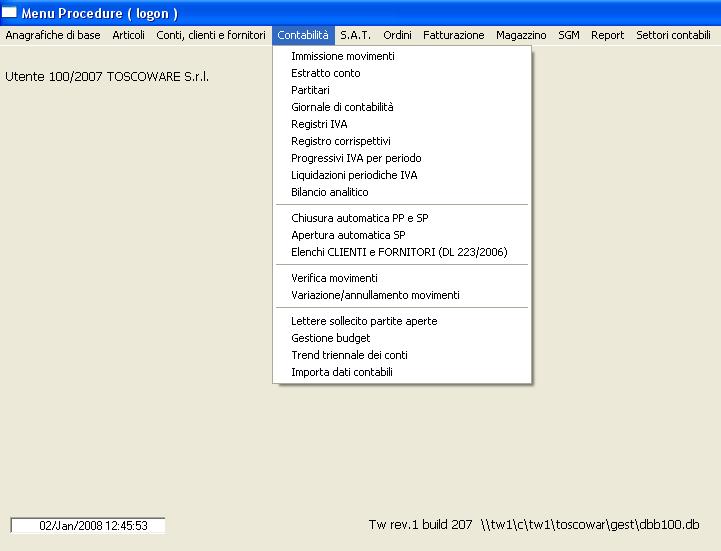
Task: Open the Ordini menu
Action: point(397,35)
